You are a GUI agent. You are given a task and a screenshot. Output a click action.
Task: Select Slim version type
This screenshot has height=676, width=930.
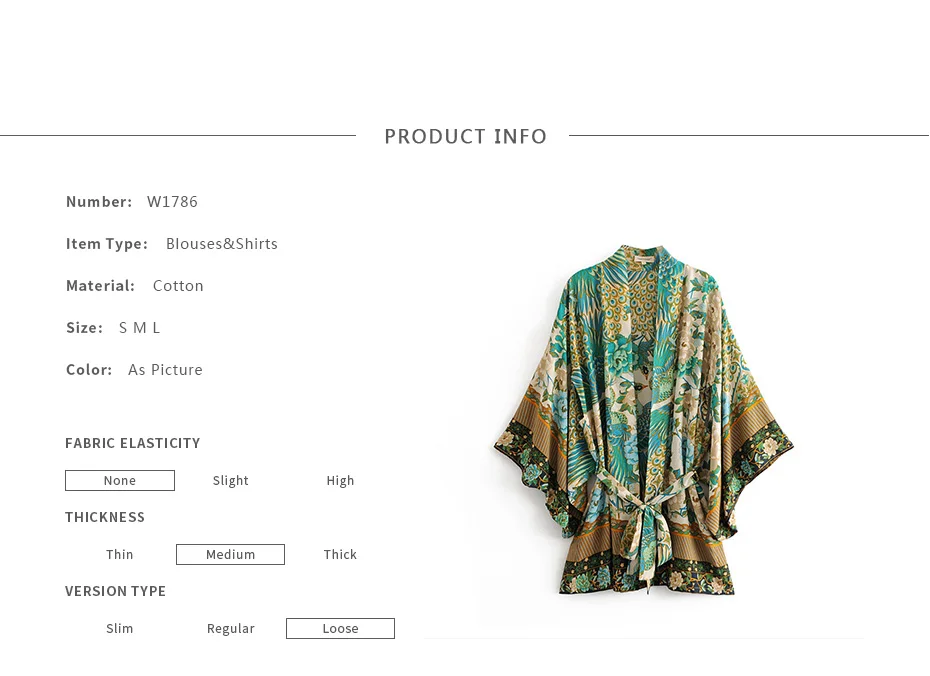tap(120, 629)
